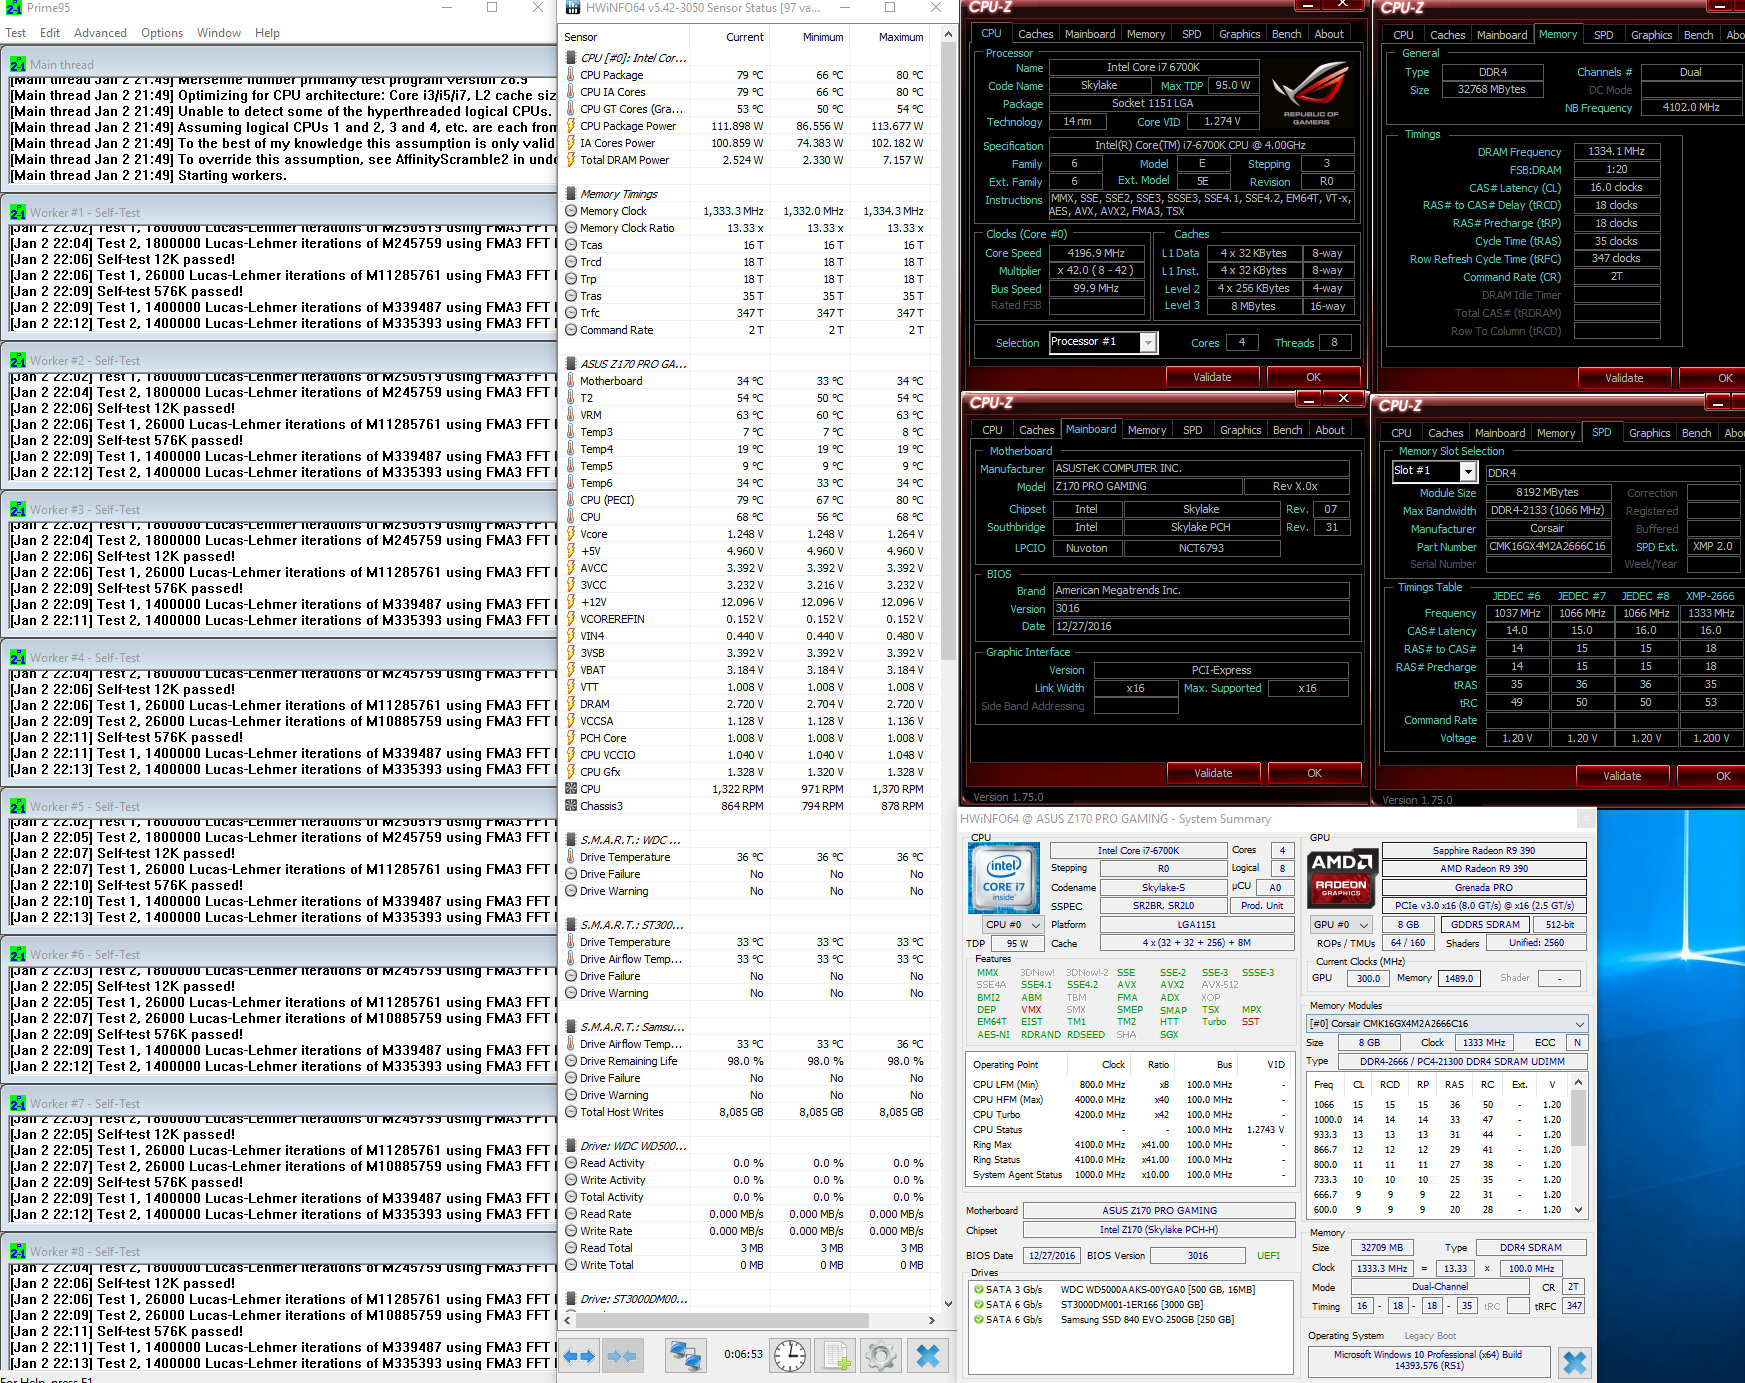Click the green check icon beside WDC WD5000AAKS drive
The height and width of the screenshot is (1383, 1745).
(x=978, y=1289)
